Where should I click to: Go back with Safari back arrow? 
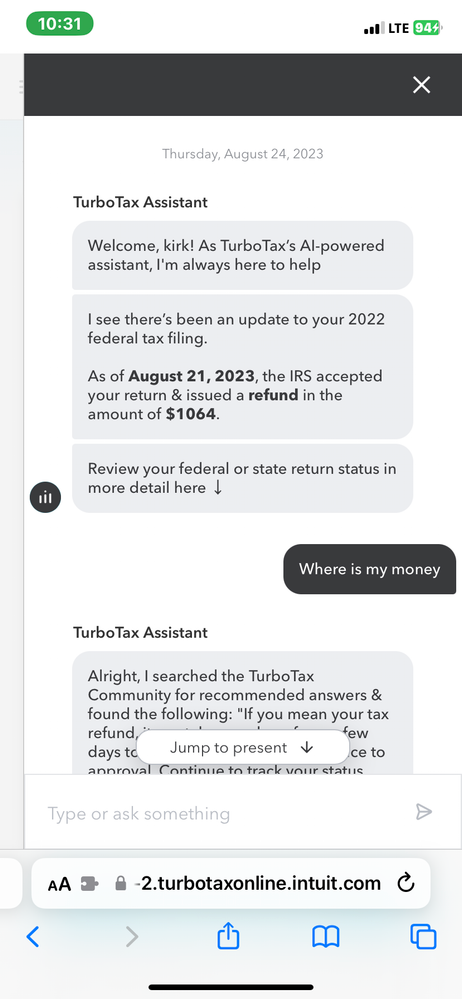click(x=33, y=937)
